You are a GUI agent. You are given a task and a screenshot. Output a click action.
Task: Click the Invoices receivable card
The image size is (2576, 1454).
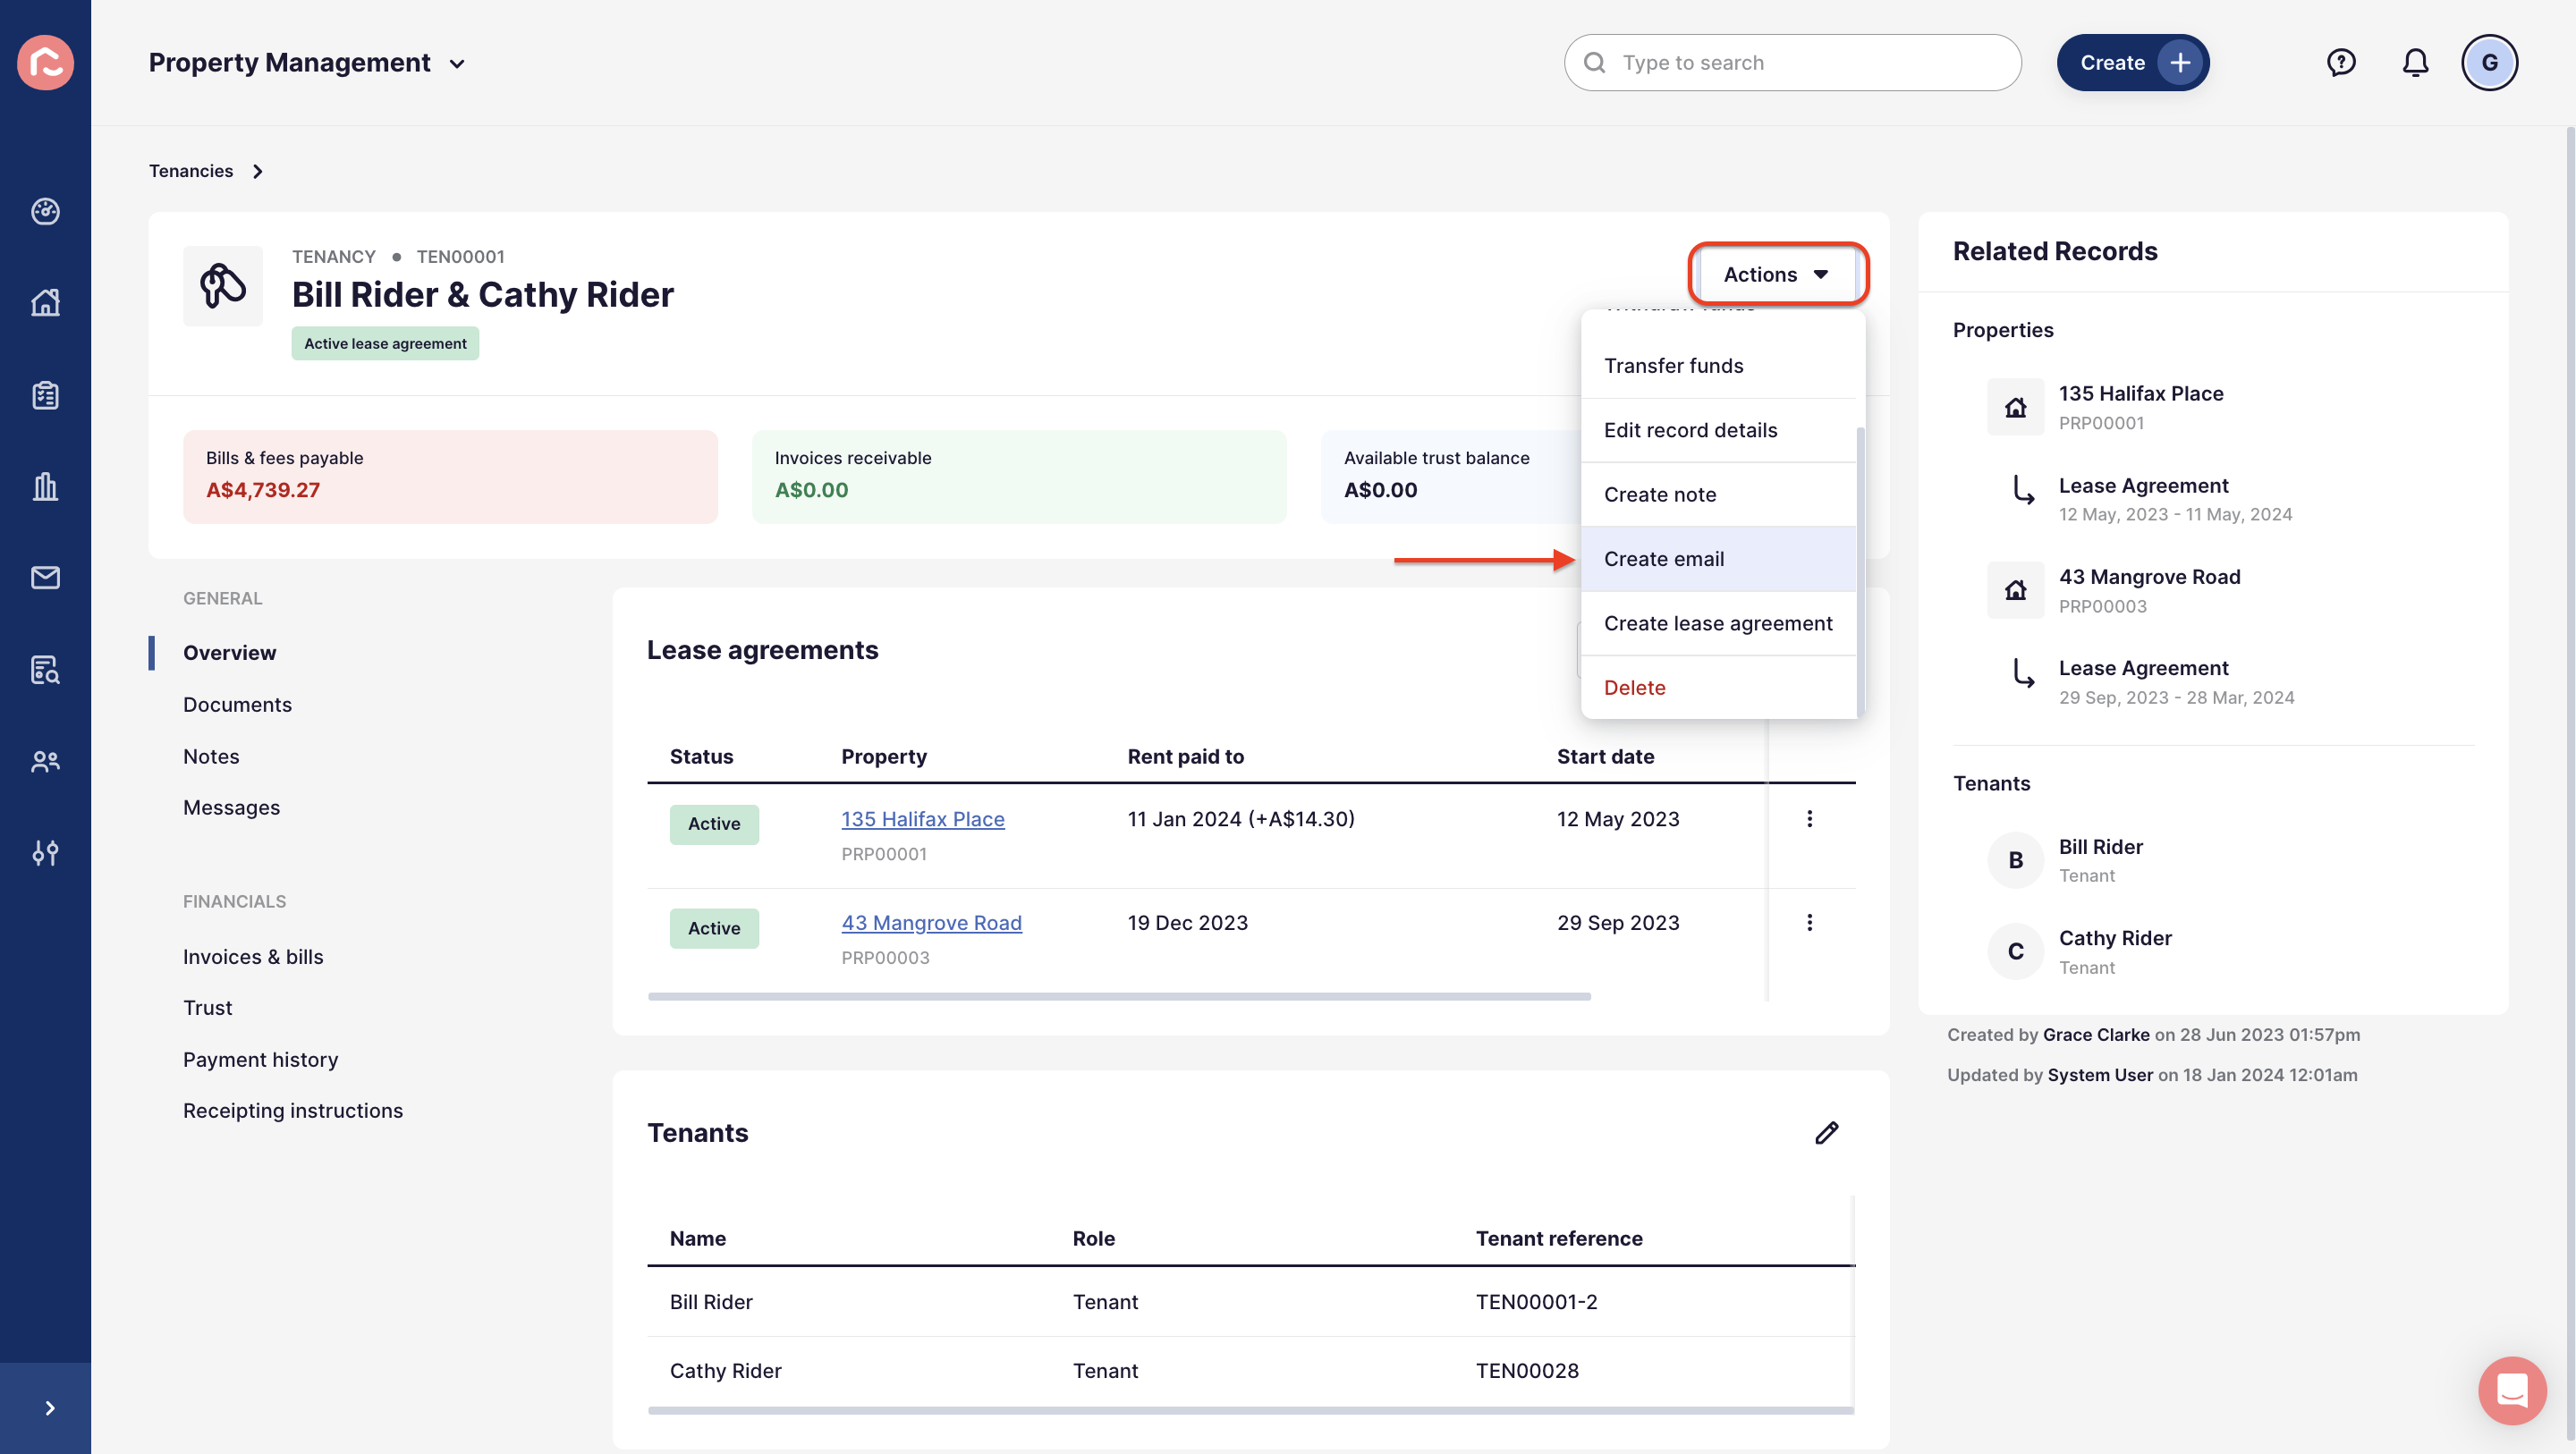tap(1019, 476)
